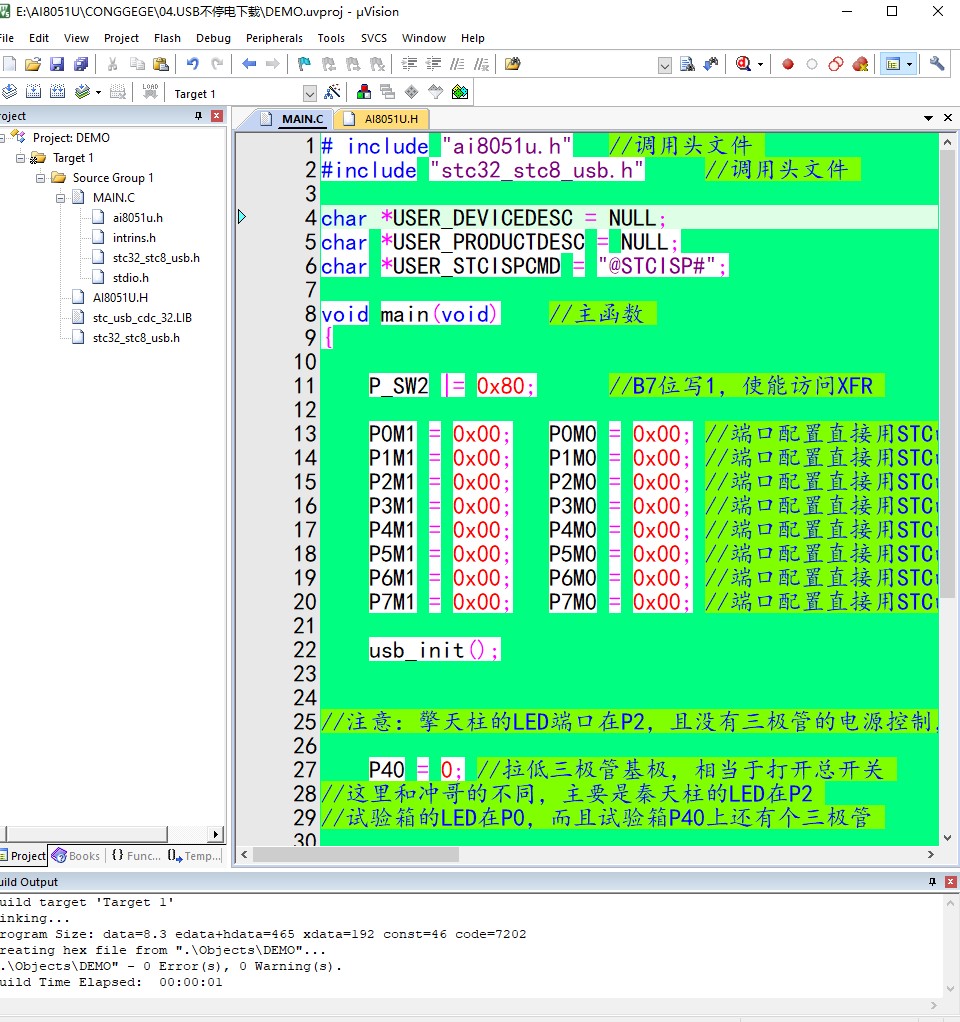Collapse the Target 1 tree node
Screen dimensions: 960x1022
[20, 158]
